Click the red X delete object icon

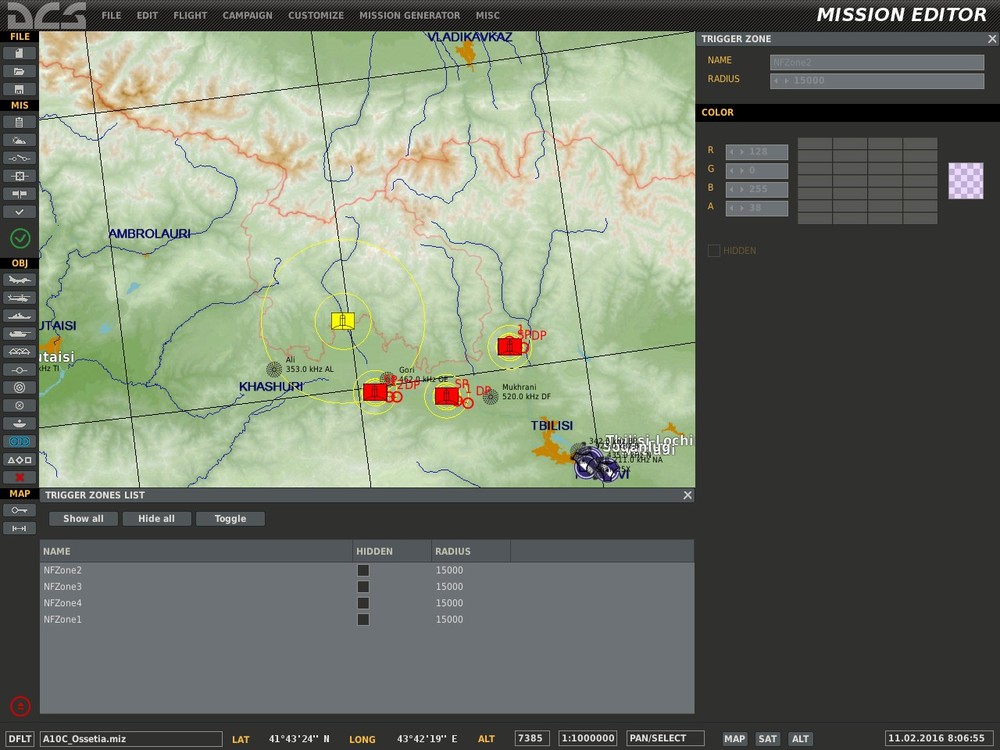[20, 477]
